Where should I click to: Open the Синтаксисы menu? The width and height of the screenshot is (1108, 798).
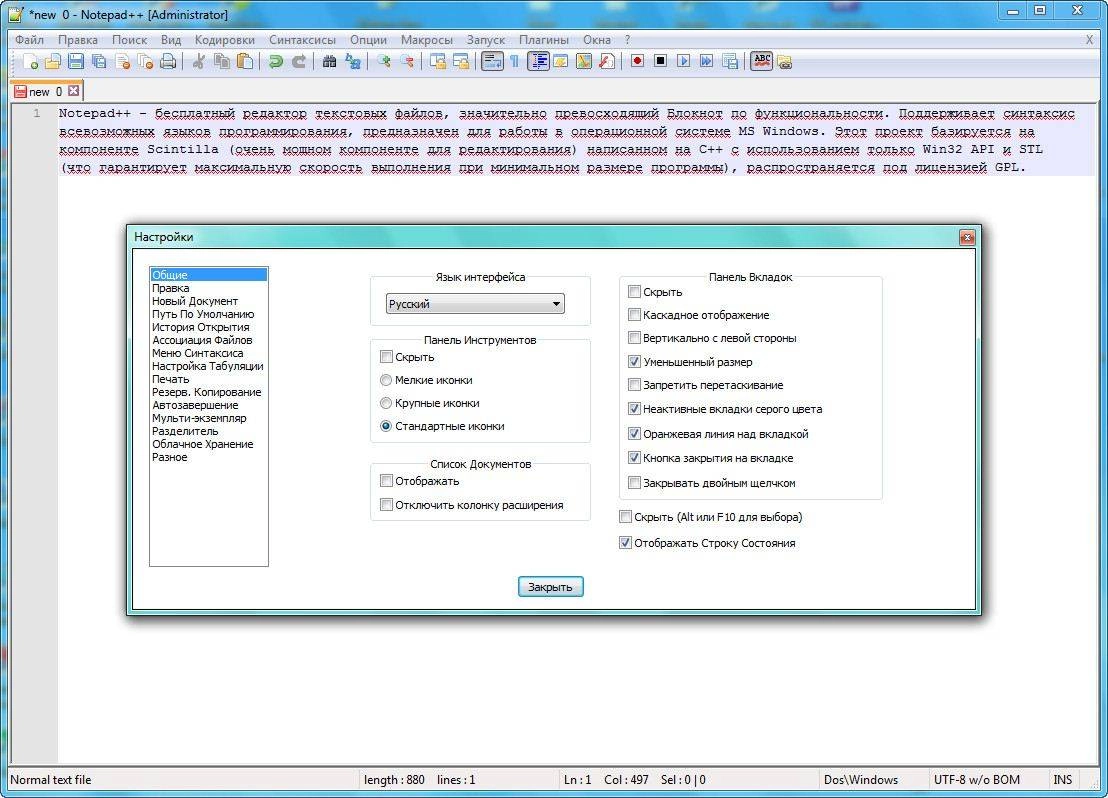[302, 40]
